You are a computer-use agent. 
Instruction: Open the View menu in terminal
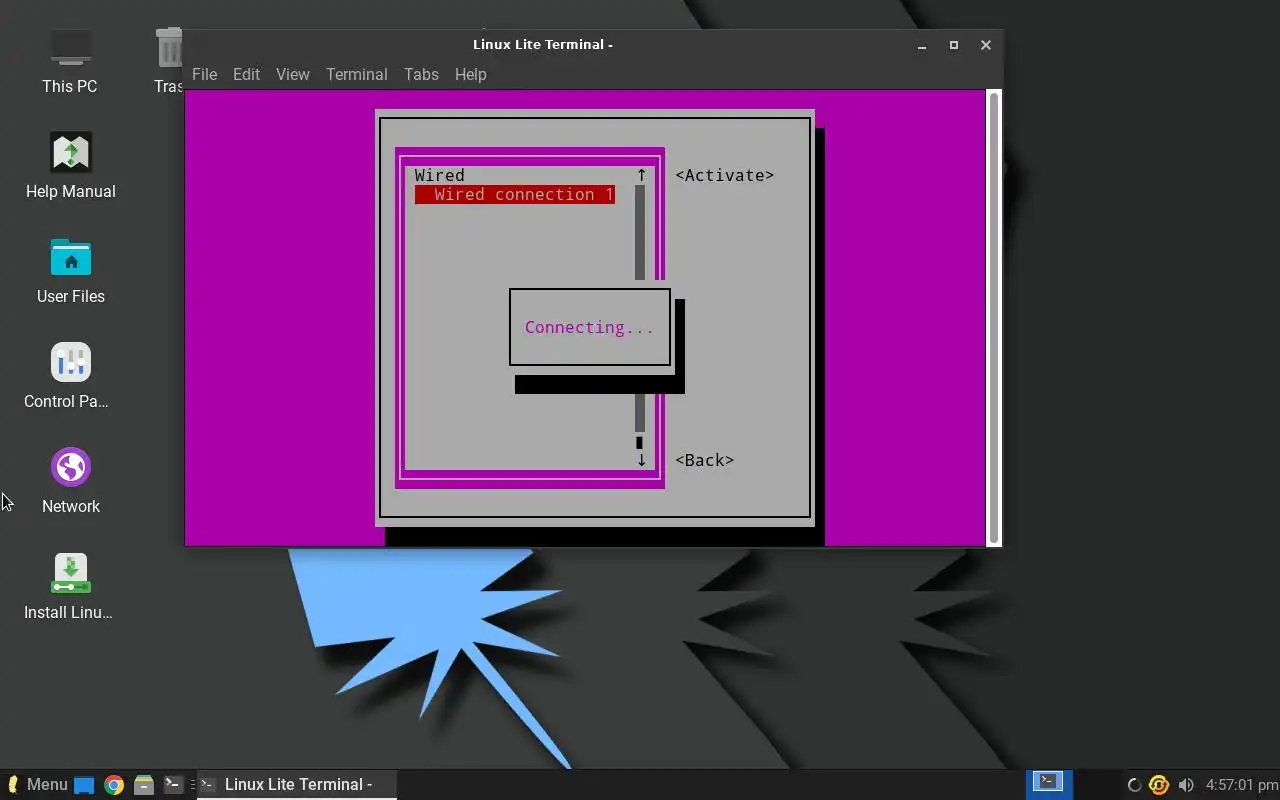click(x=293, y=74)
